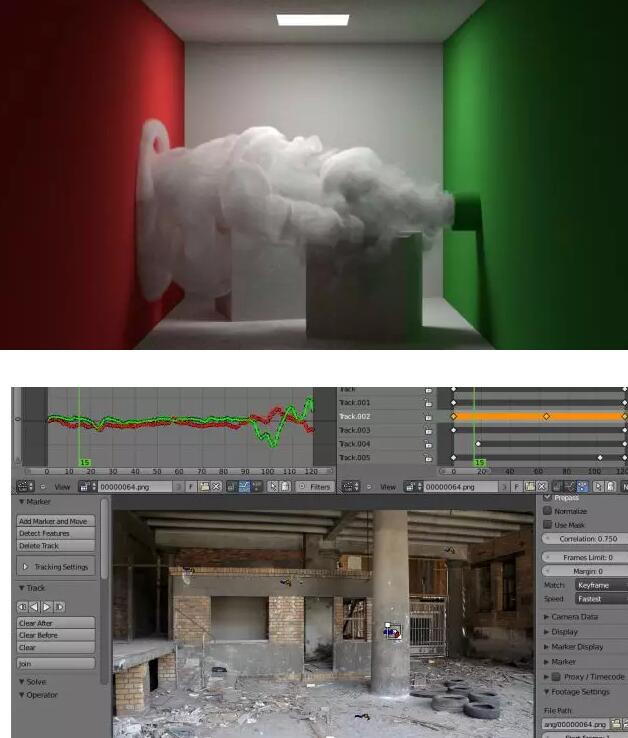Screen dimensions: 628x738
Task: Toggle show hidden icon in dopesheet header
Action: [x=611, y=487]
